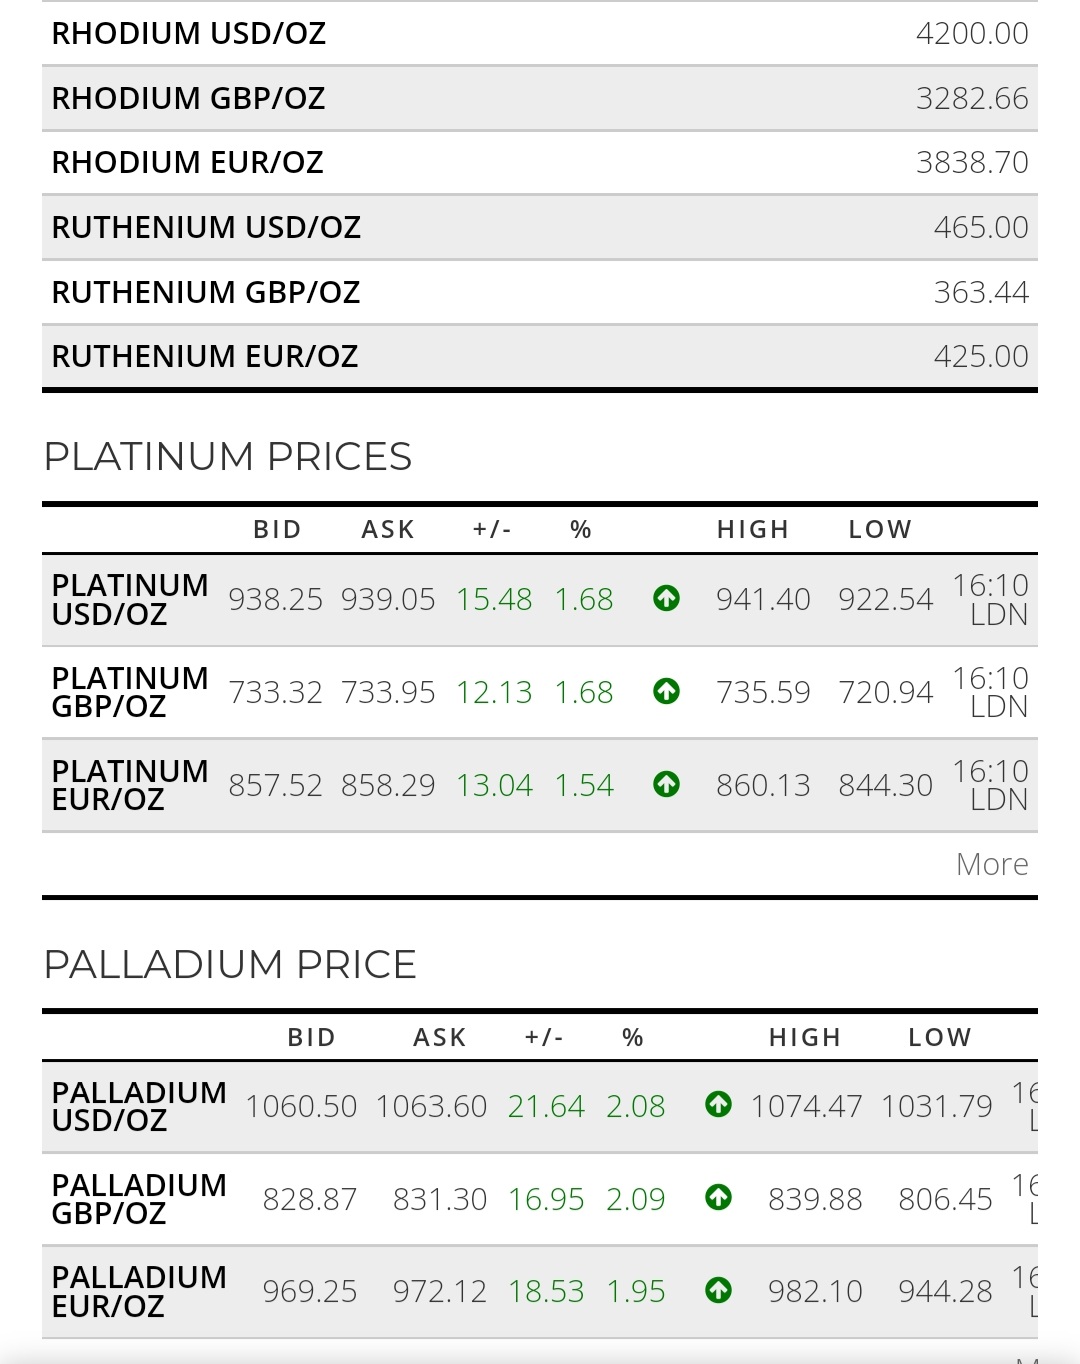Open the More link under Platinum Prices
1080x1364 pixels.
[x=991, y=864]
